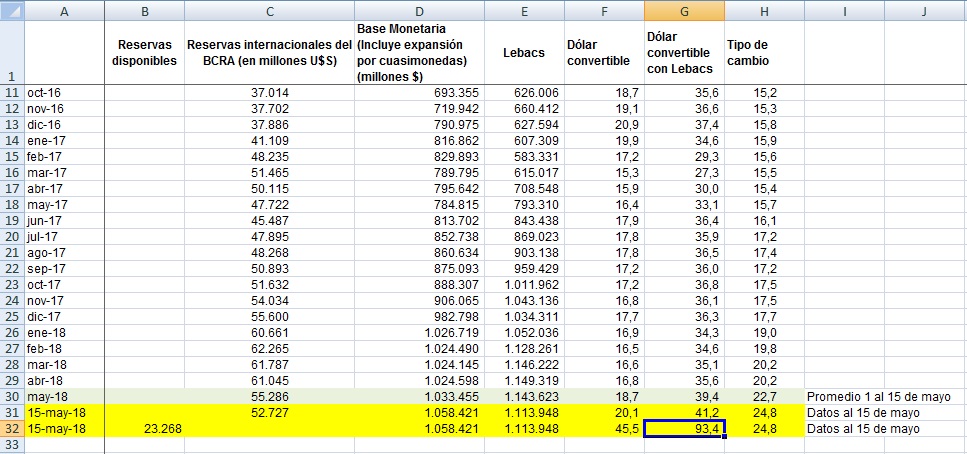Select cell containing 93,4

(684, 429)
